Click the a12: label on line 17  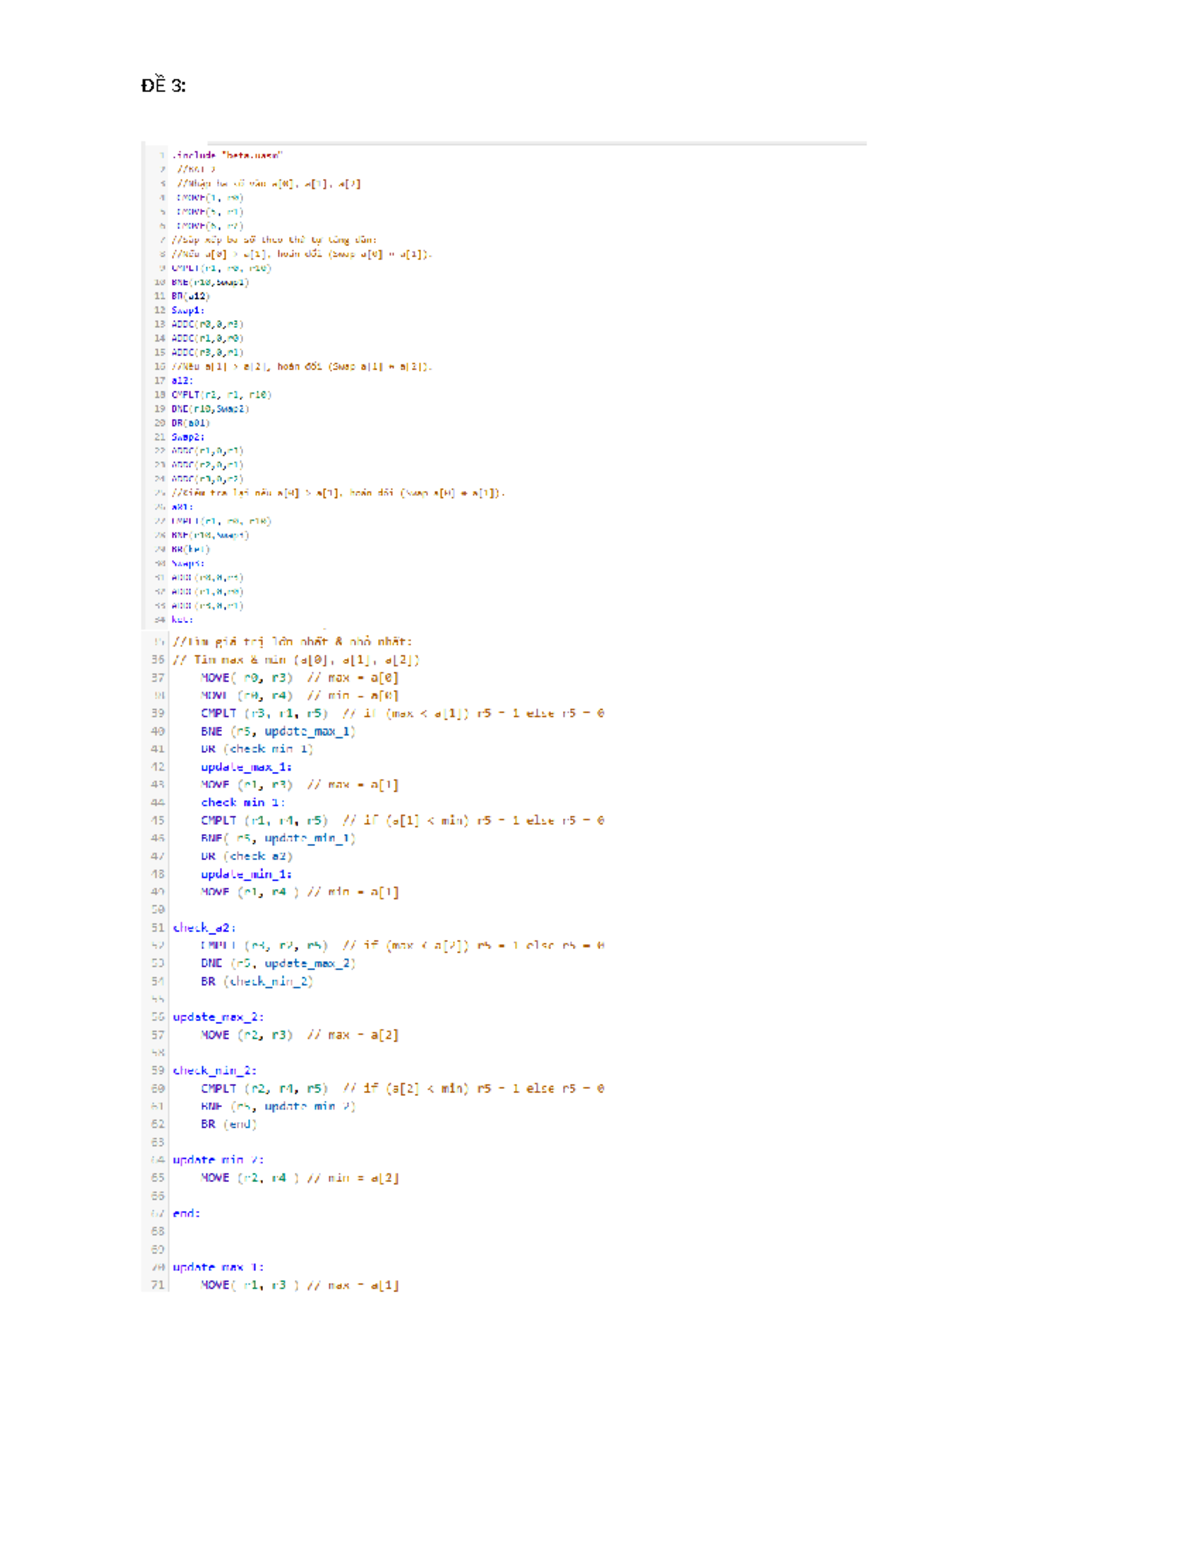point(181,380)
